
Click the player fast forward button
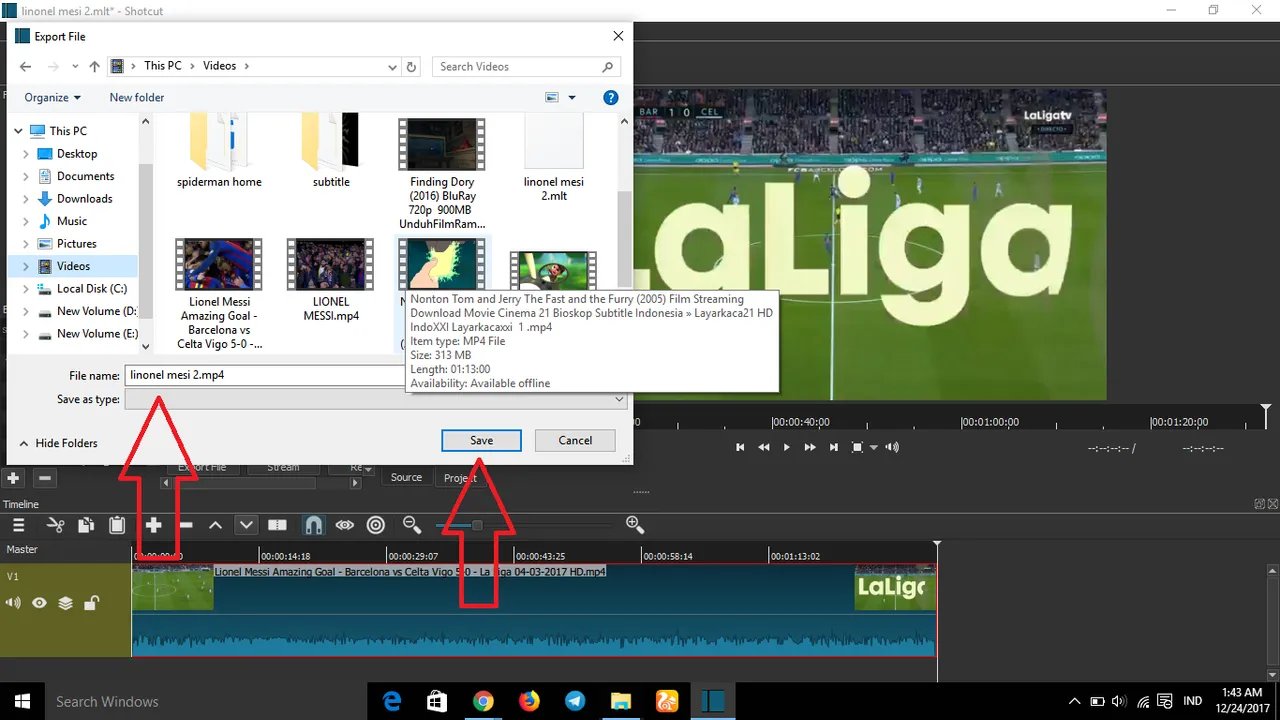[x=810, y=447]
